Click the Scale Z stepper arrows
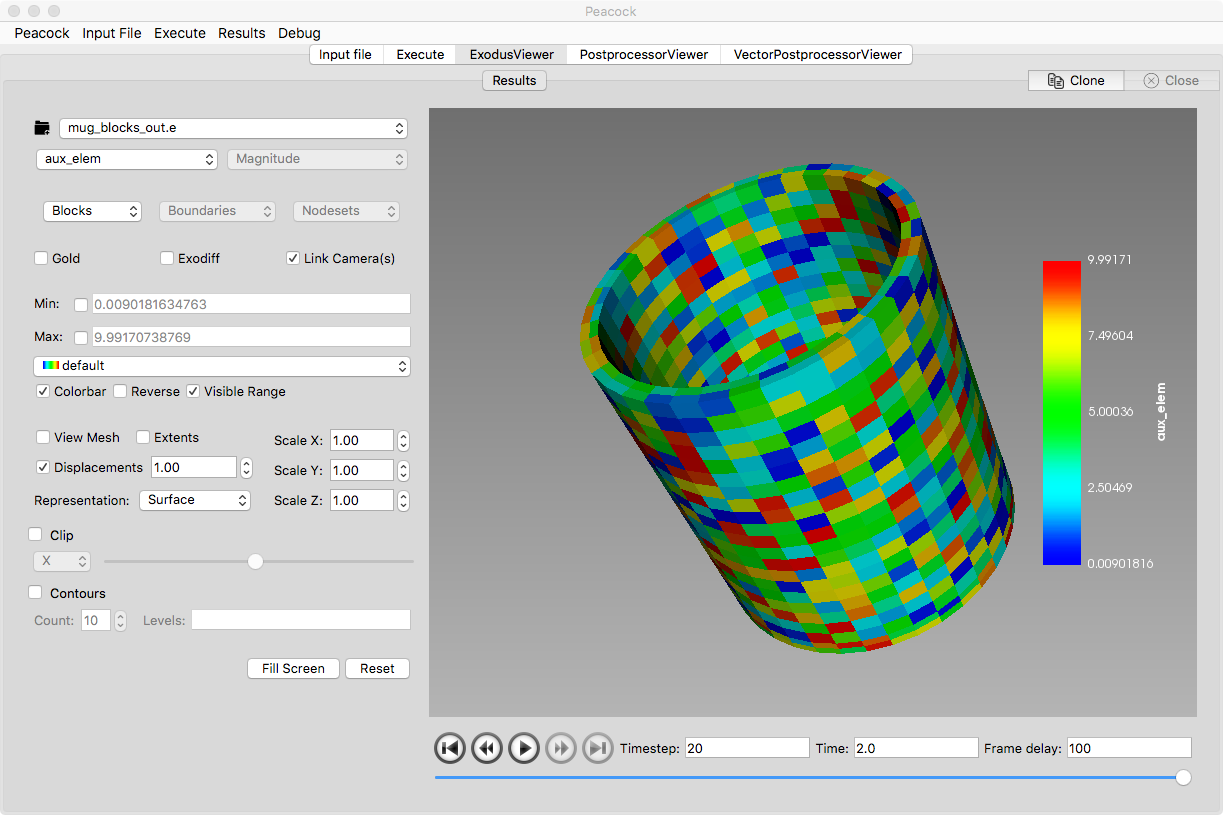The height and width of the screenshot is (815, 1223). click(x=403, y=501)
